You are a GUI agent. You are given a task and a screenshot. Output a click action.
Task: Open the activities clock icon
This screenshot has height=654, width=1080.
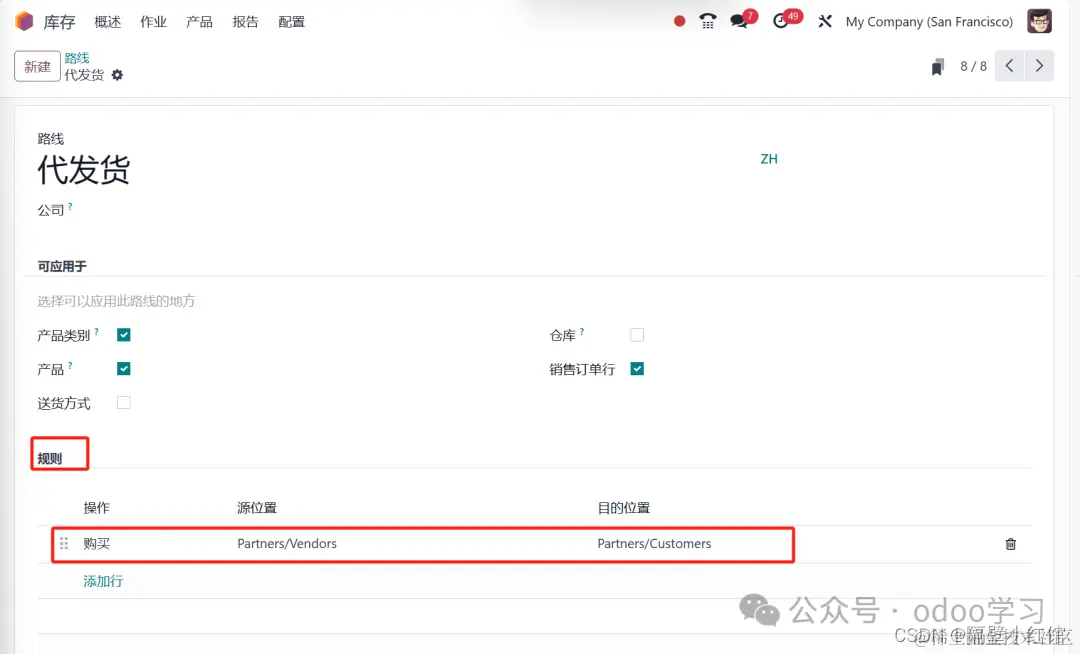coord(780,21)
